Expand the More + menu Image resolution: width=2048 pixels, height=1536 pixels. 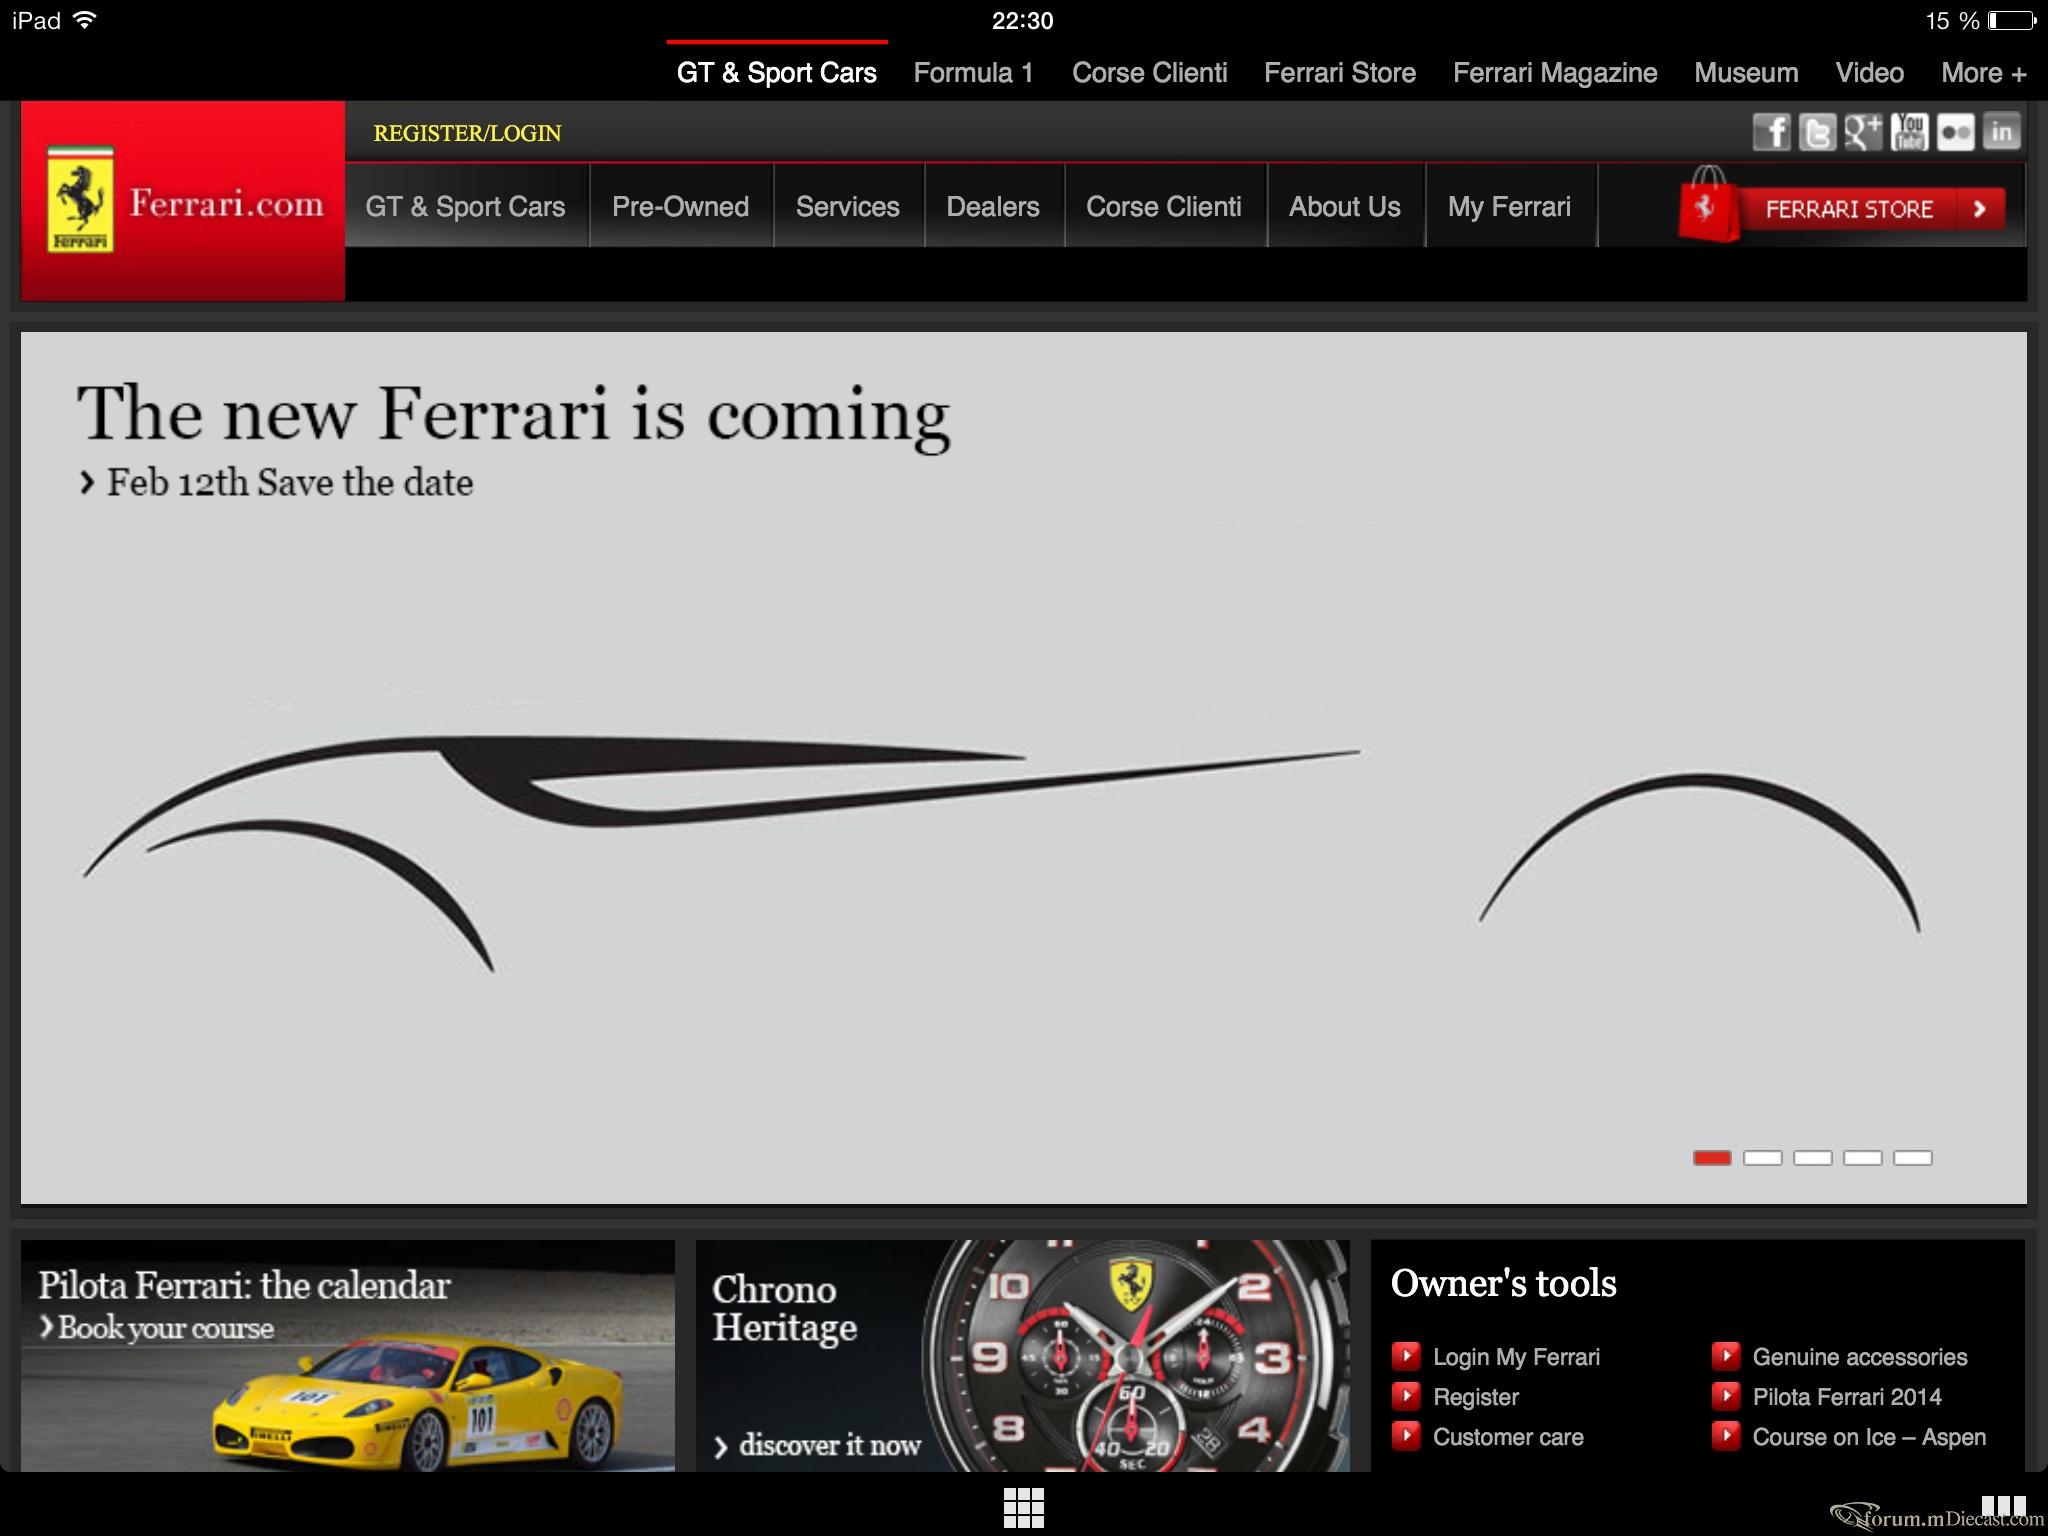[x=1984, y=73]
